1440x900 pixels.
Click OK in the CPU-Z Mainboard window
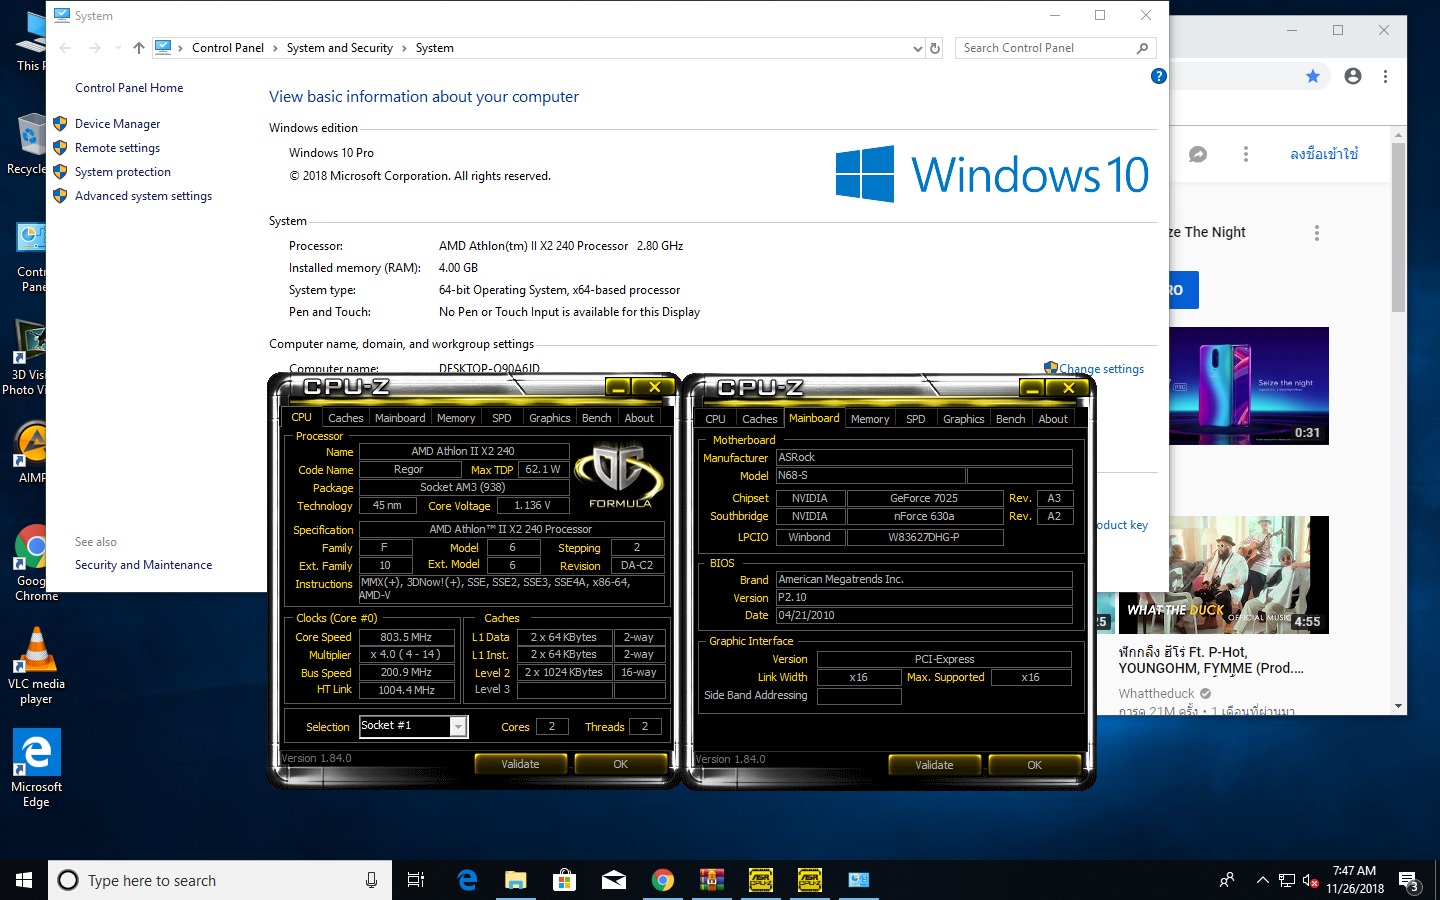1034,765
